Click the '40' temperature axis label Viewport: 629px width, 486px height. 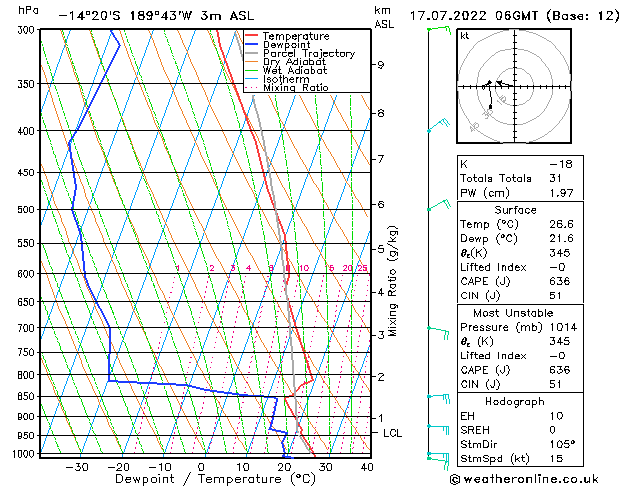[x=367, y=467]
